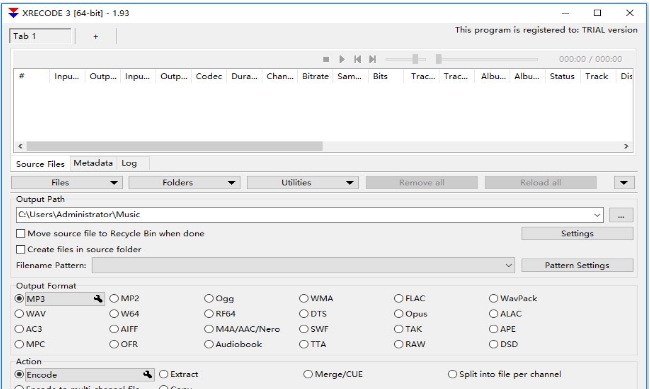Open Encode settings wrench icon
Viewport: 650px width, 389px height.
(x=148, y=374)
